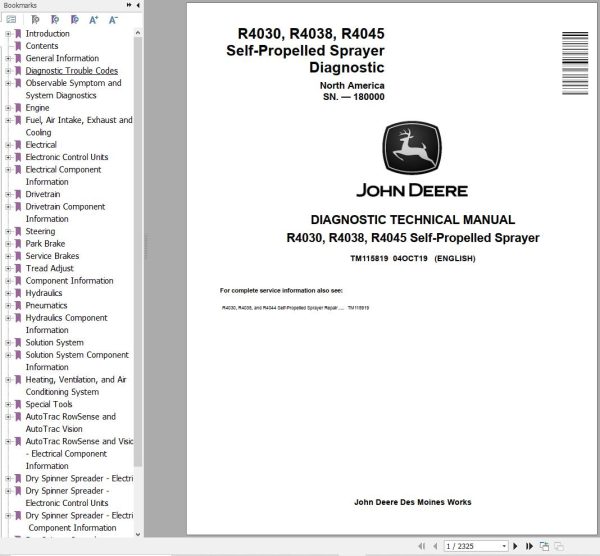
Task: Go to next page arrow
Action: point(515,546)
